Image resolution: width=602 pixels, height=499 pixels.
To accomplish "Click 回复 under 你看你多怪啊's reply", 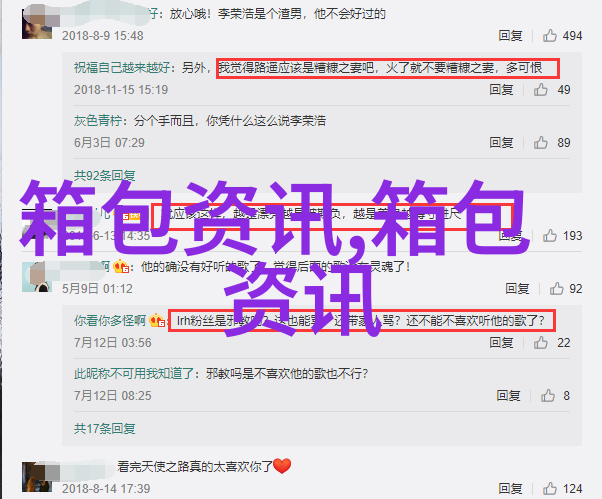I will (501, 342).
